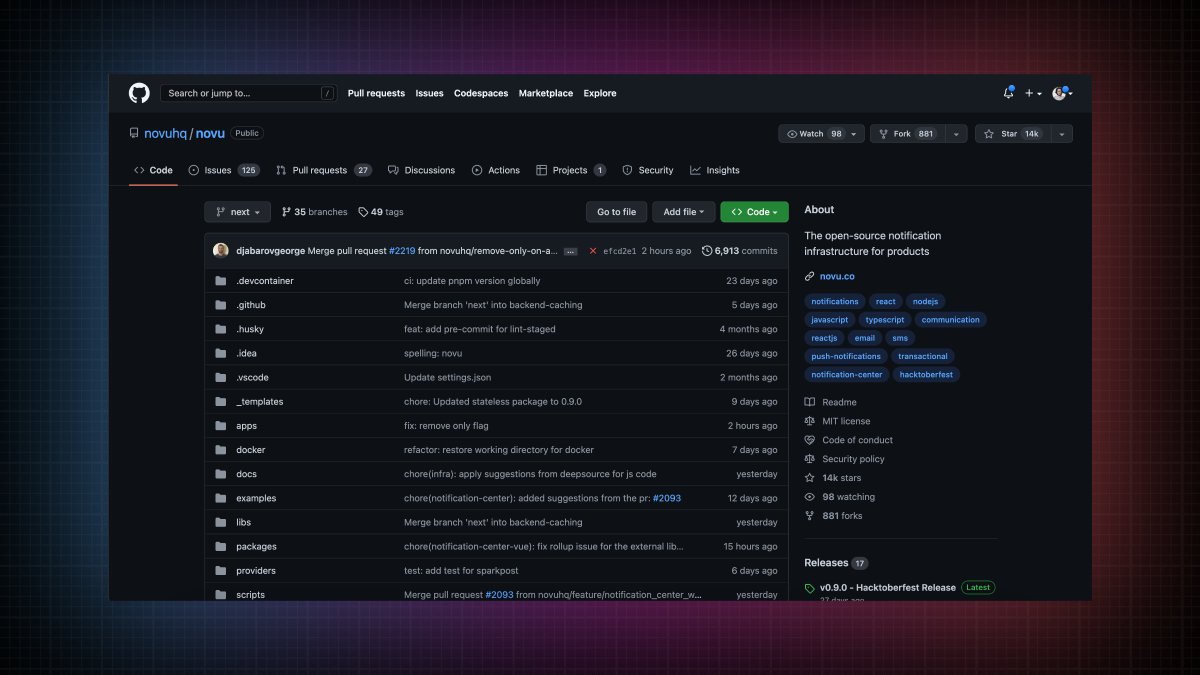This screenshot has width=1200, height=675.
Task: Click the plus sign create icon
Action: (1030, 93)
